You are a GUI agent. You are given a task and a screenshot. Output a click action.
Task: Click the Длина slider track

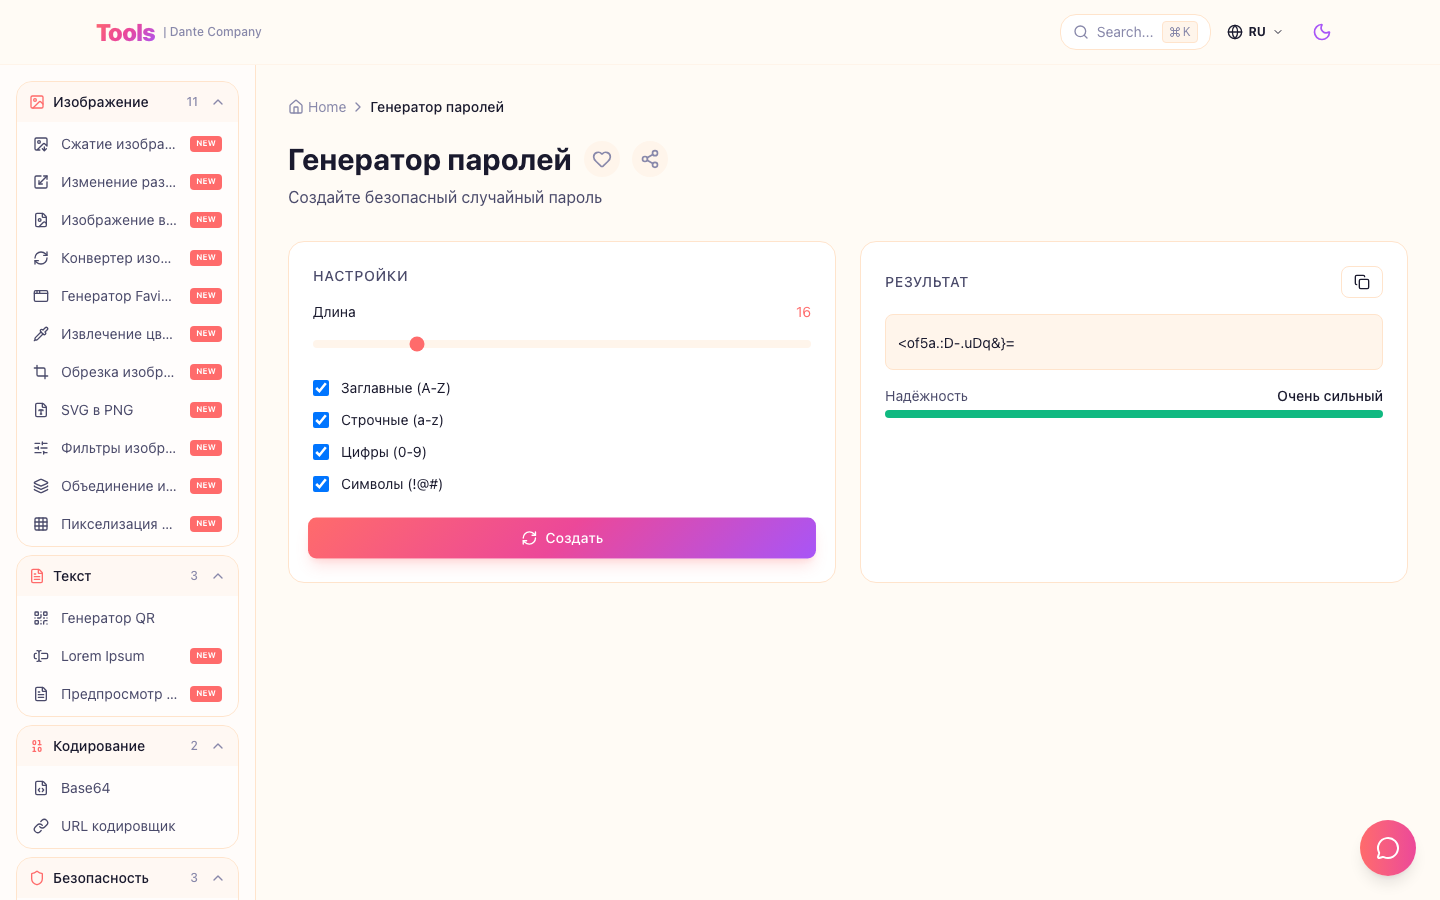(x=562, y=344)
